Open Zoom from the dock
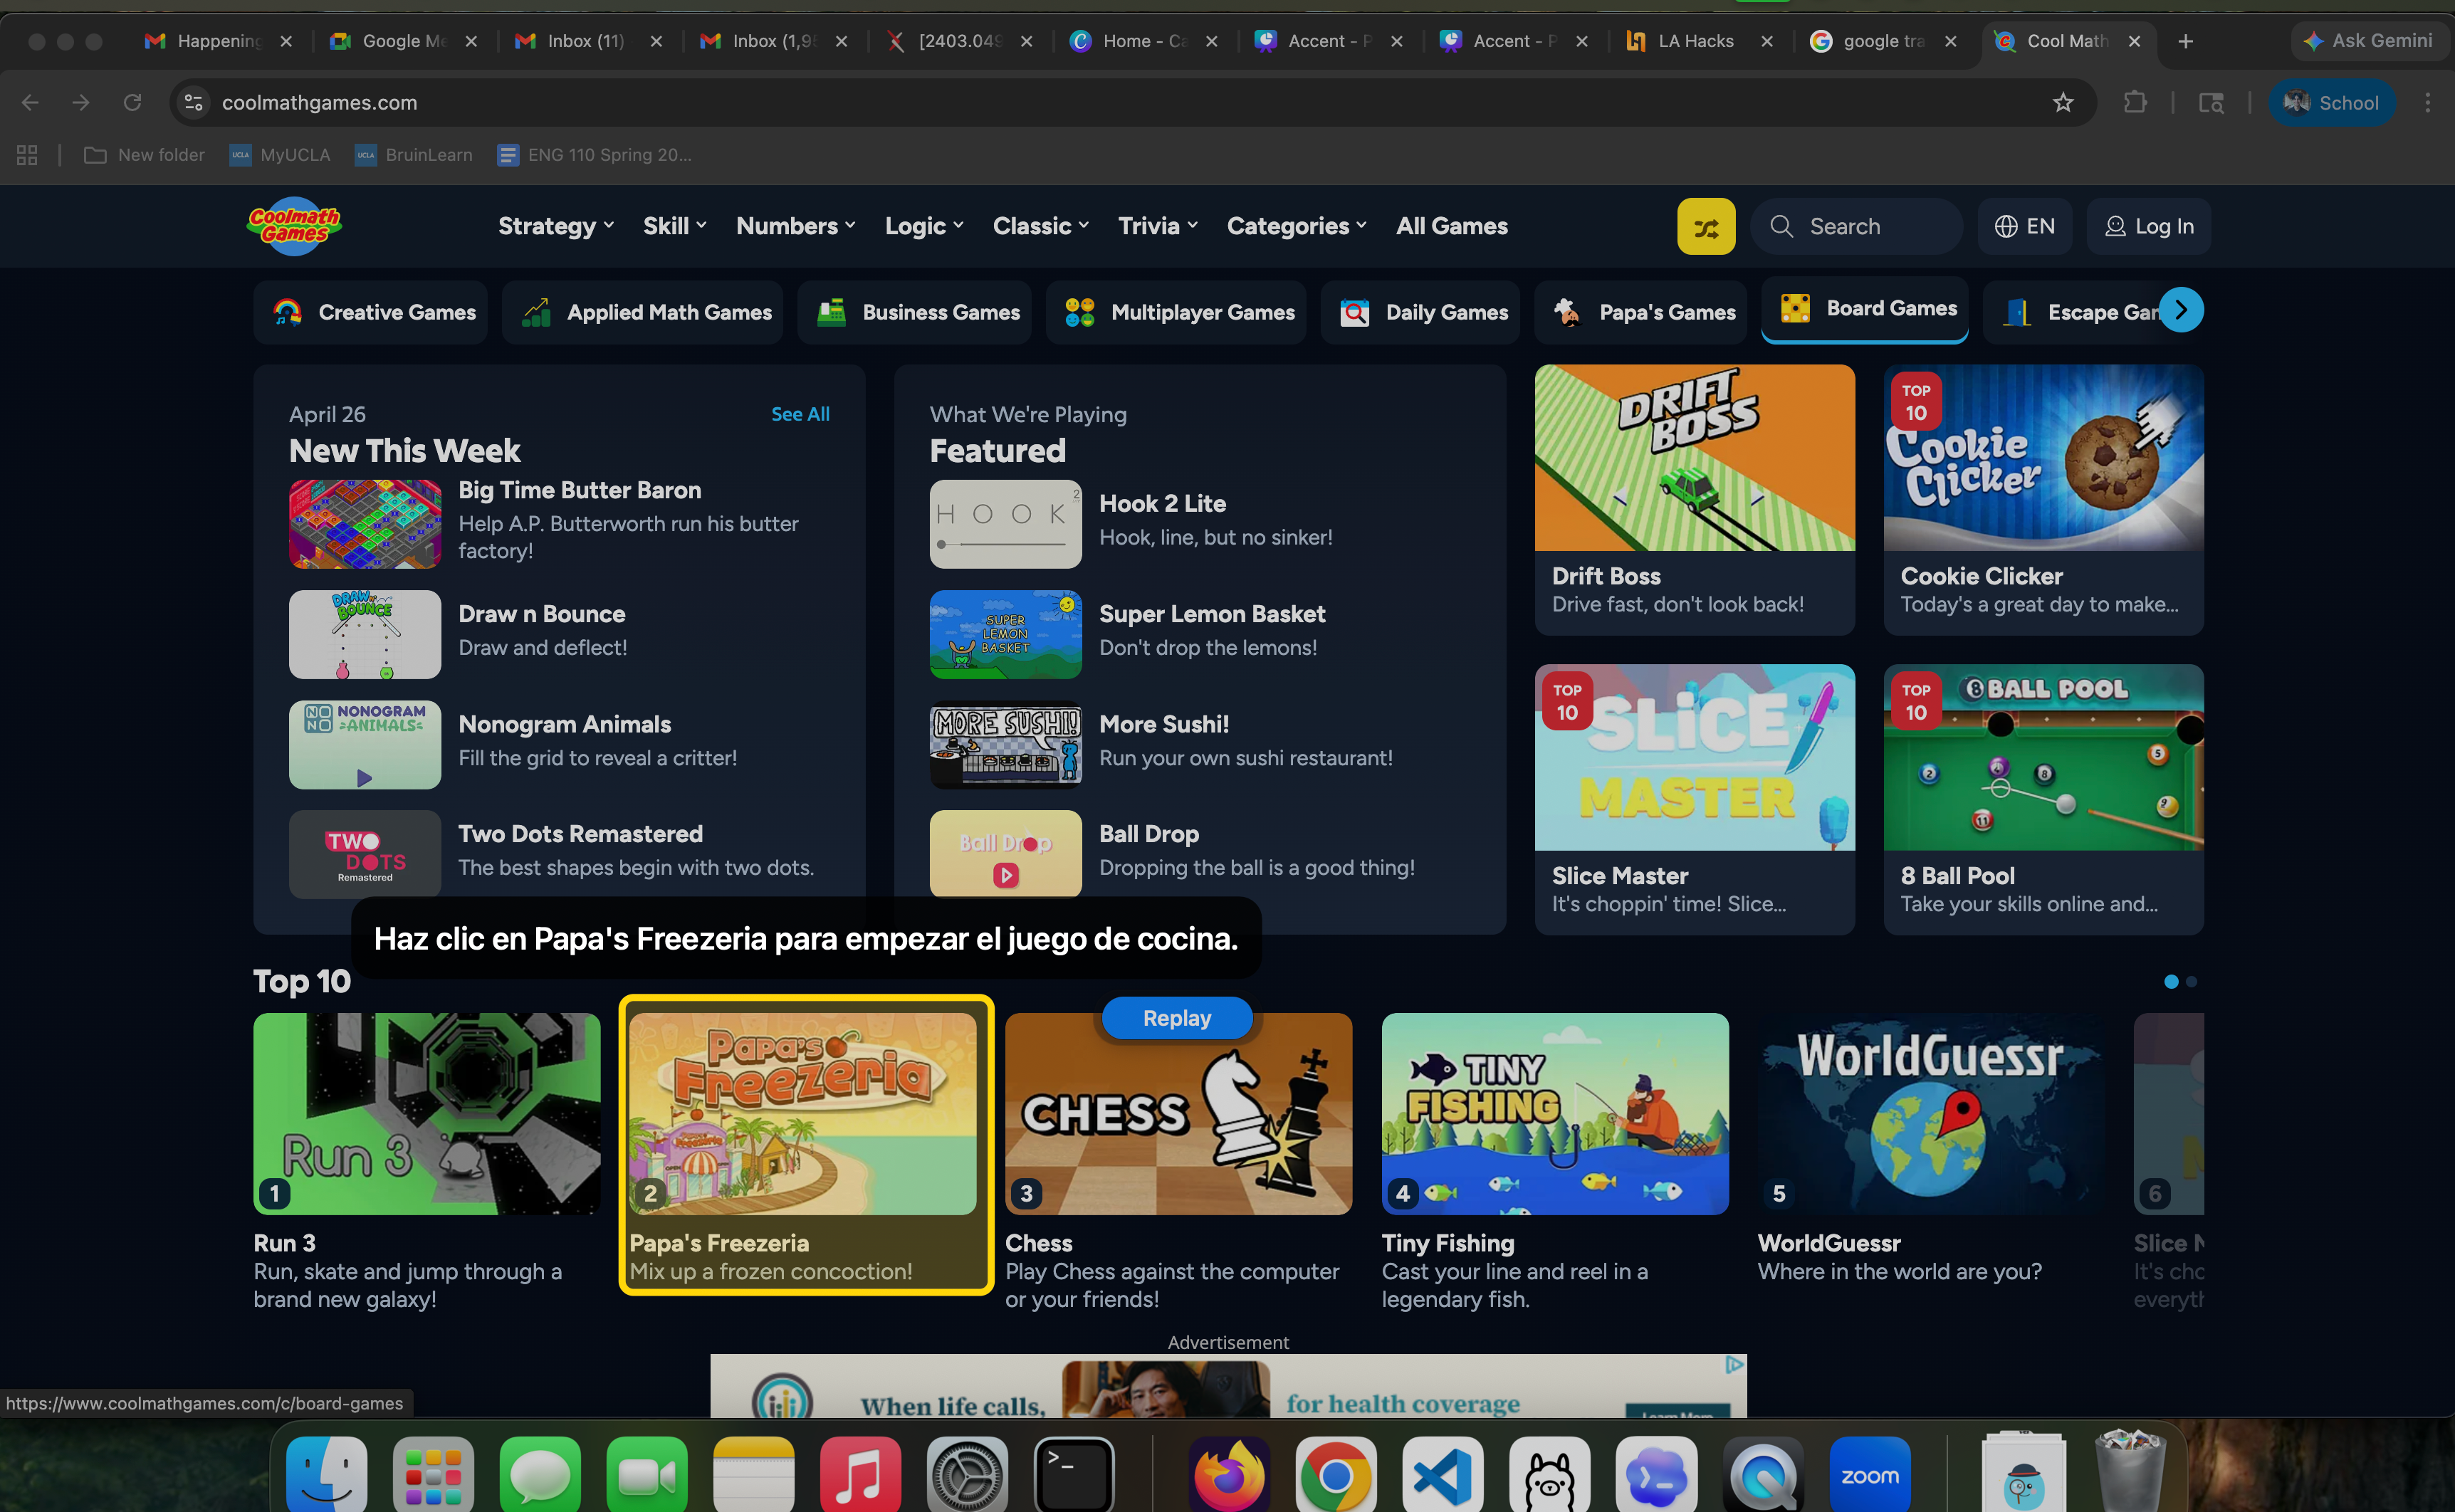 click(x=1869, y=1476)
